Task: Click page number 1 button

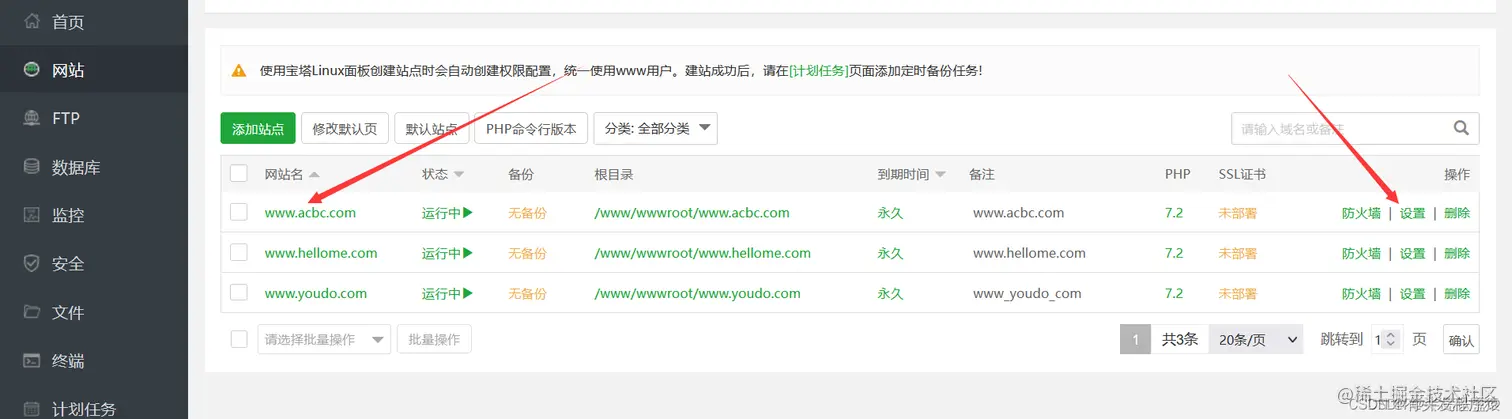Action: point(1135,339)
